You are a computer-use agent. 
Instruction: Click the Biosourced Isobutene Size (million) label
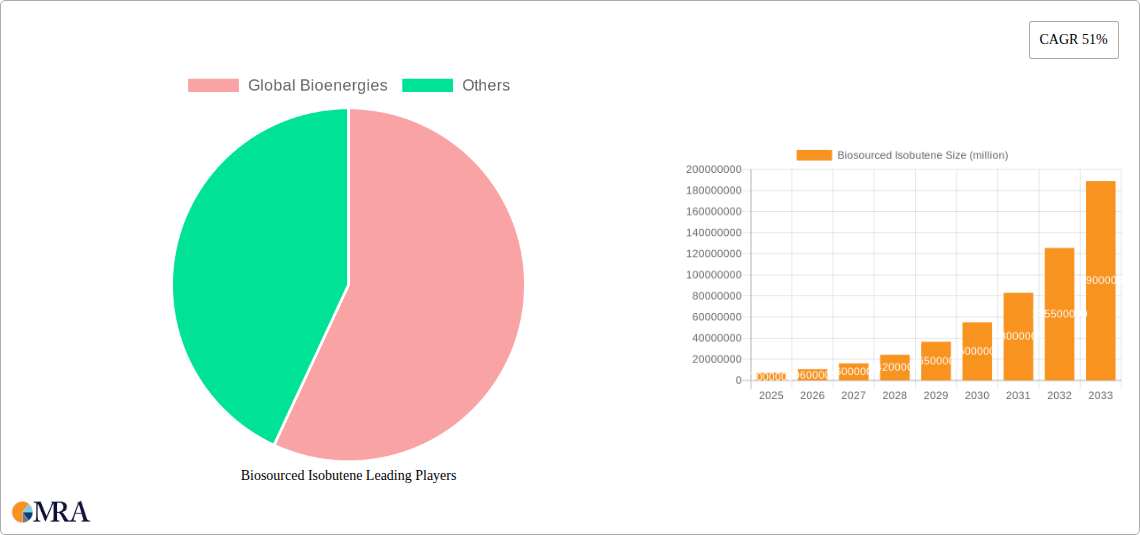(923, 156)
